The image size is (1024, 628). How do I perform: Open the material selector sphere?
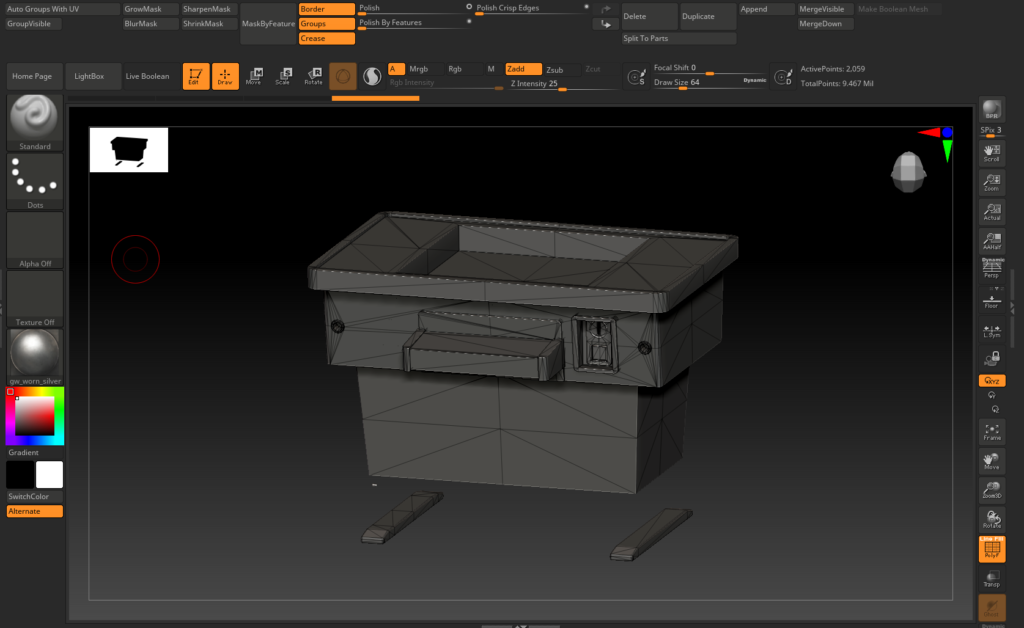(x=35, y=356)
